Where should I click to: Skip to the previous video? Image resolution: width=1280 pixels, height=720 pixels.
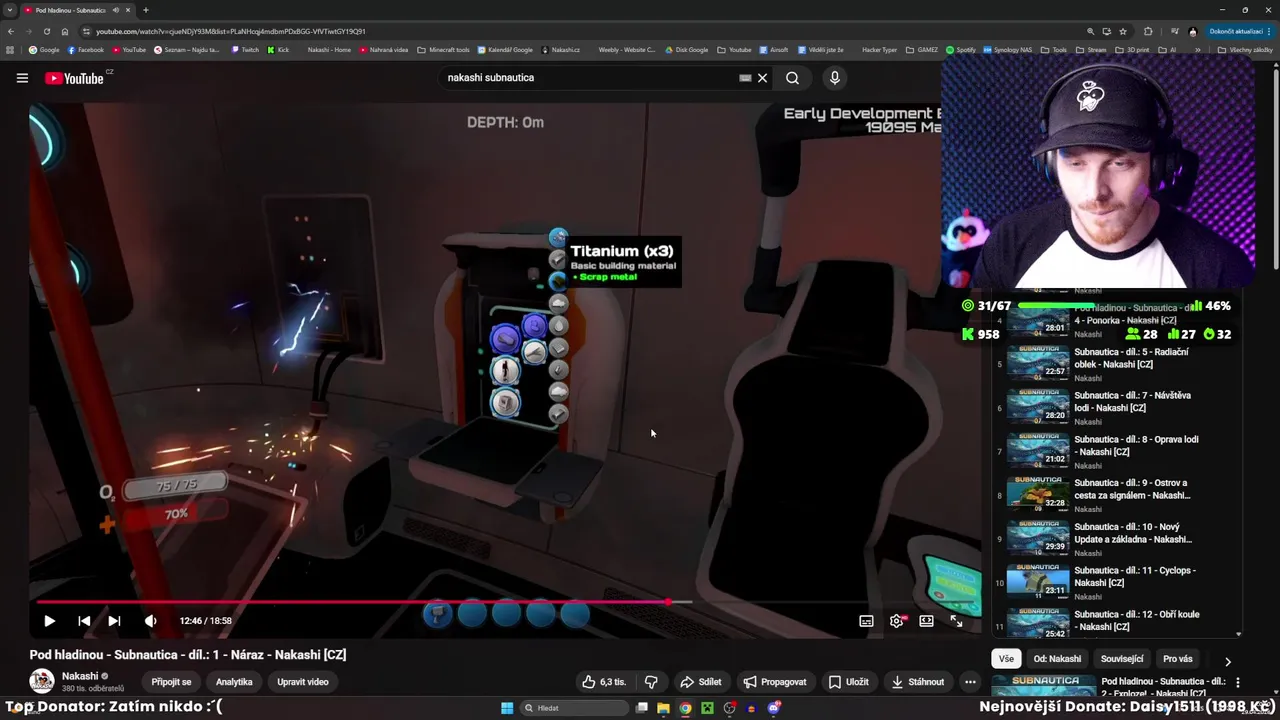click(84, 621)
